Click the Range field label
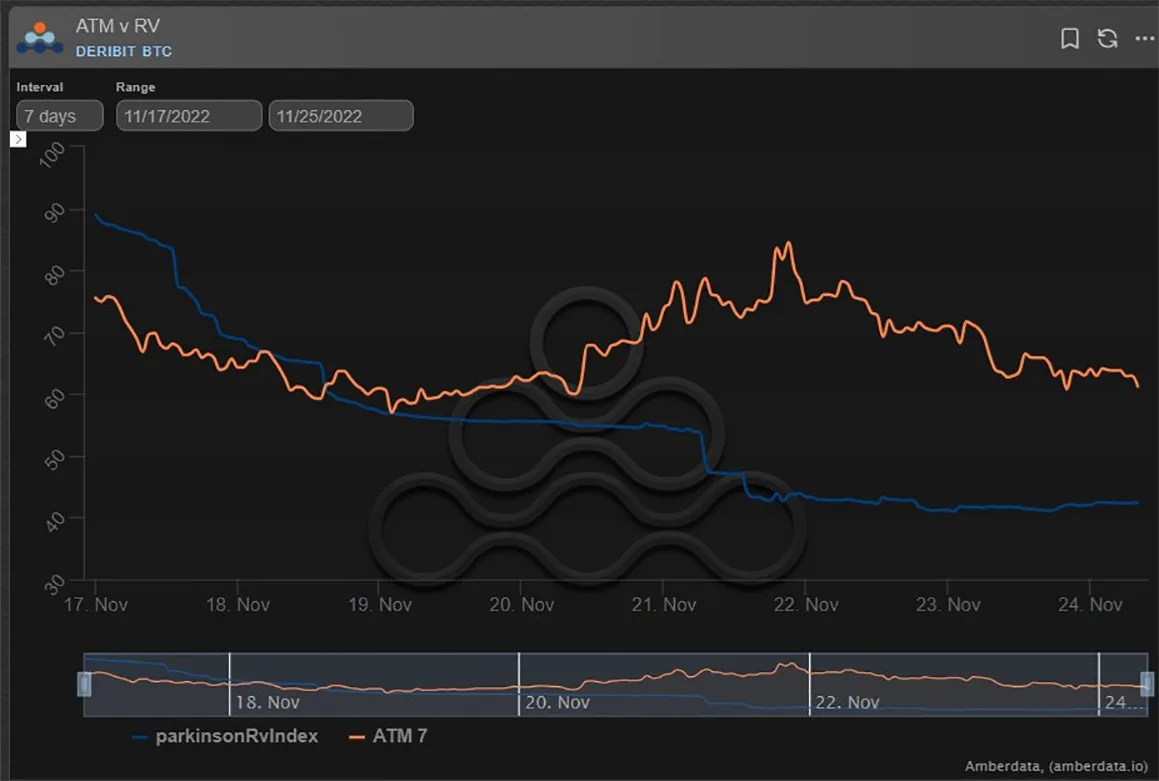The image size is (1159, 781). (x=135, y=87)
